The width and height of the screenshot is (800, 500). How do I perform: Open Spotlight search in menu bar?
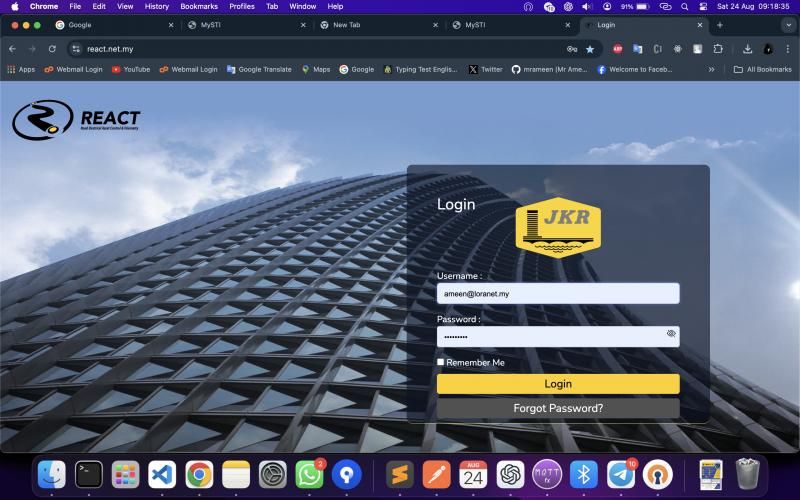(x=685, y=7)
